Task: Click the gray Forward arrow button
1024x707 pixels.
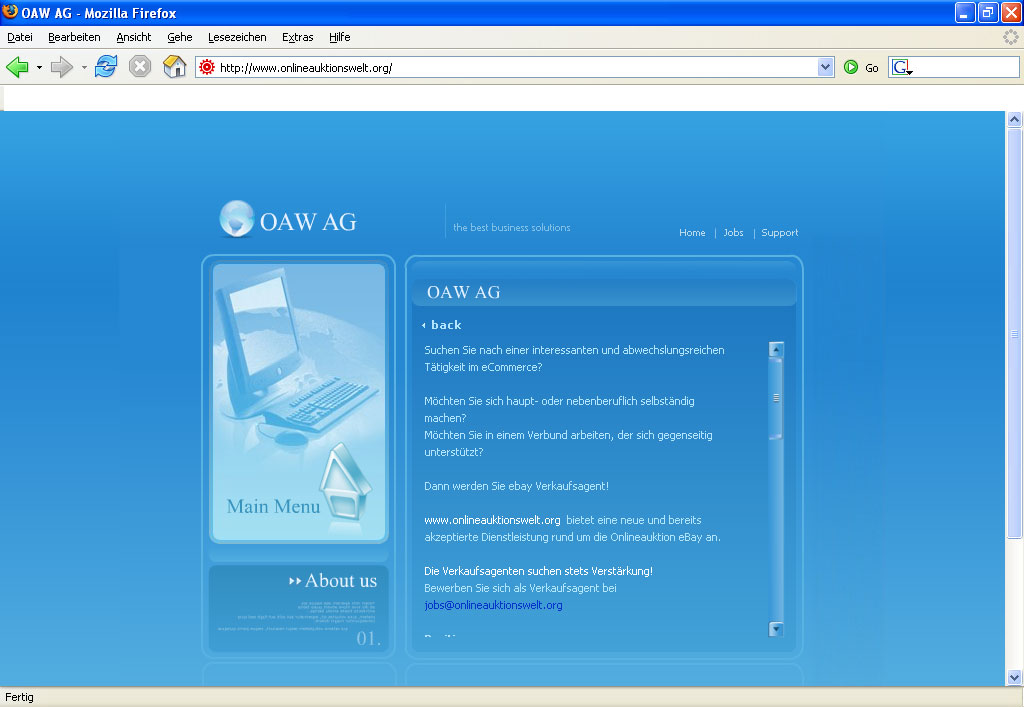Action: tap(62, 67)
